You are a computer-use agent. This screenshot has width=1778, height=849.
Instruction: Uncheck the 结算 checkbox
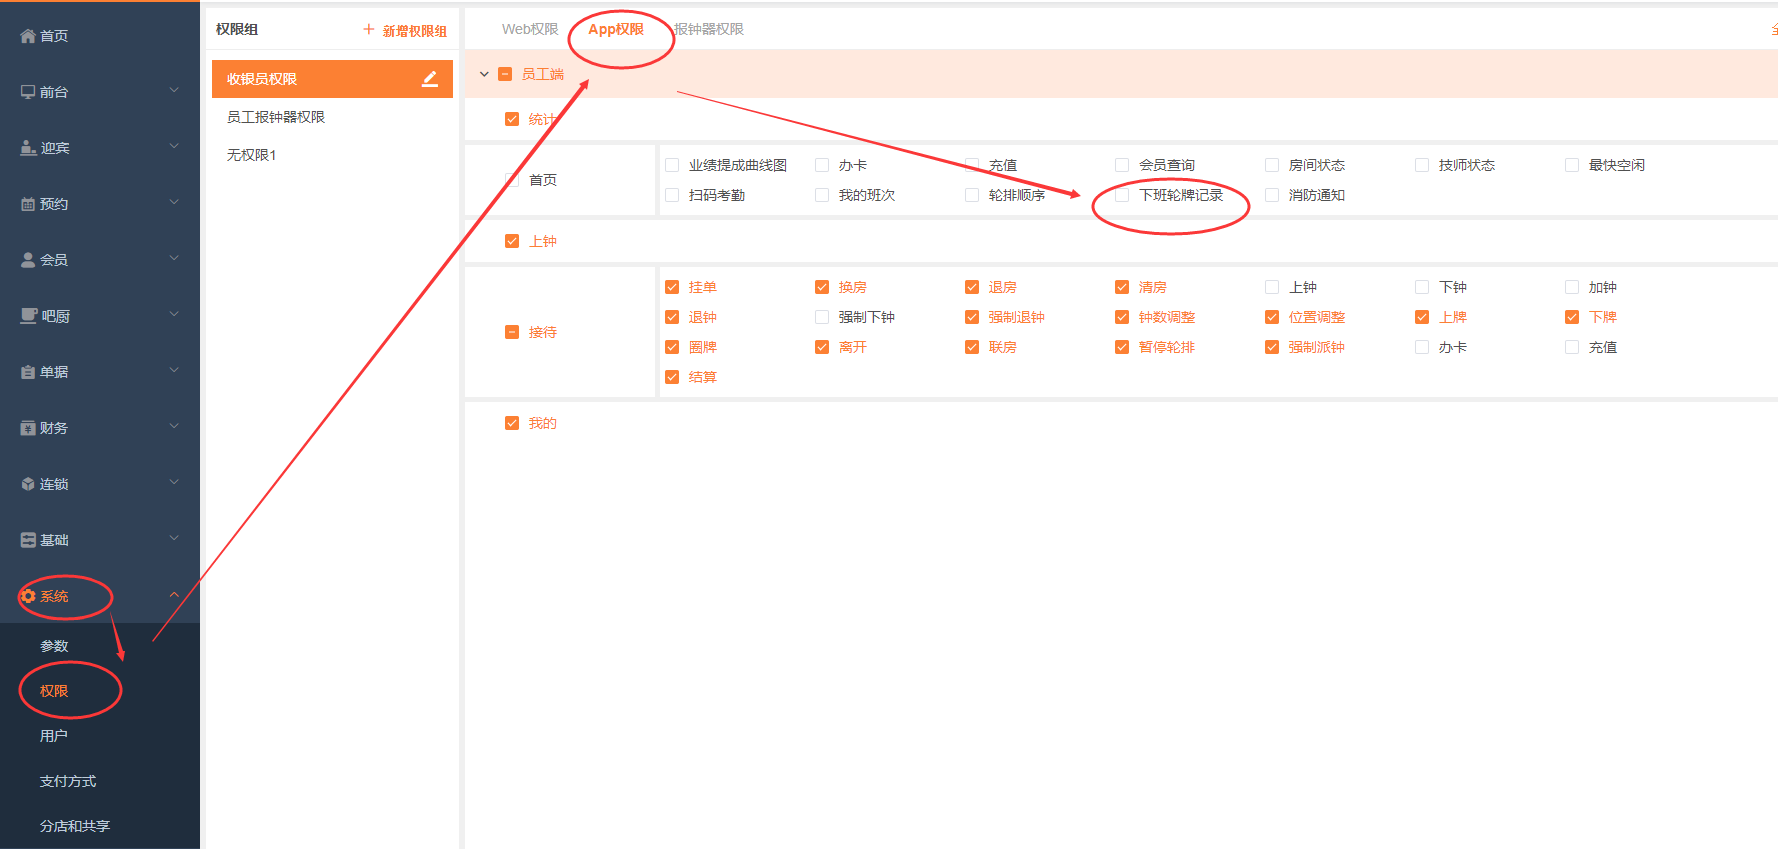tap(672, 377)
